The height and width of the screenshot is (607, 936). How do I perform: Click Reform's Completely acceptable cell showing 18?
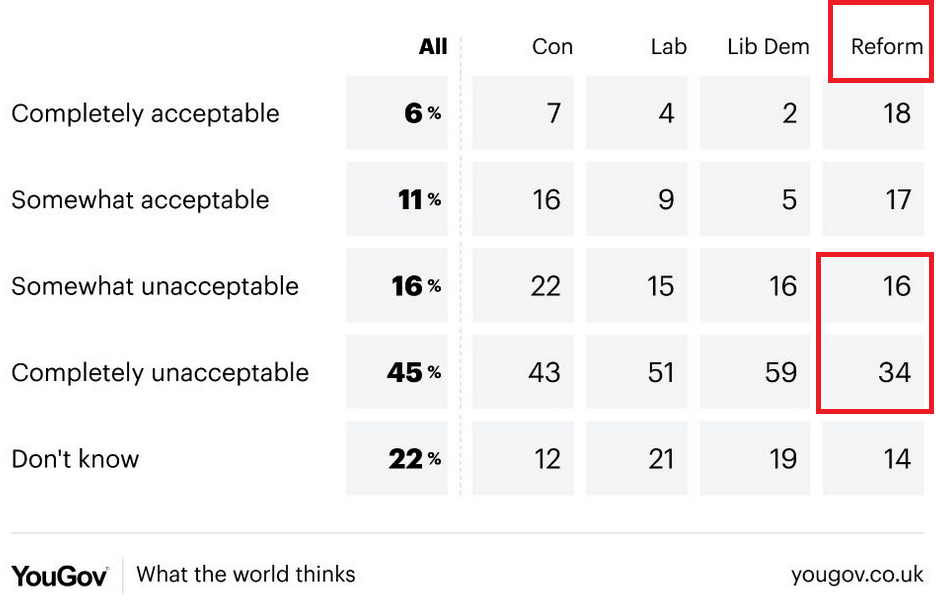click(874, 113)
